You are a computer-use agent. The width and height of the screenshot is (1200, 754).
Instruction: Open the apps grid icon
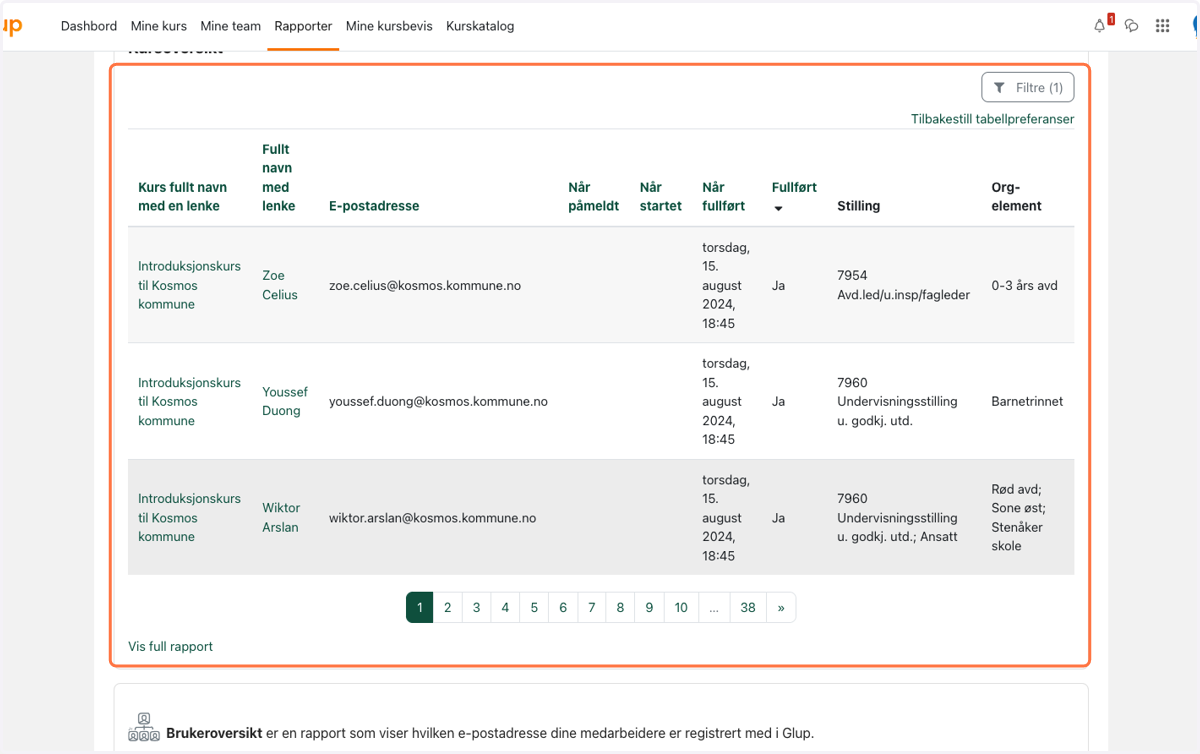click(x=1162, y=26)
